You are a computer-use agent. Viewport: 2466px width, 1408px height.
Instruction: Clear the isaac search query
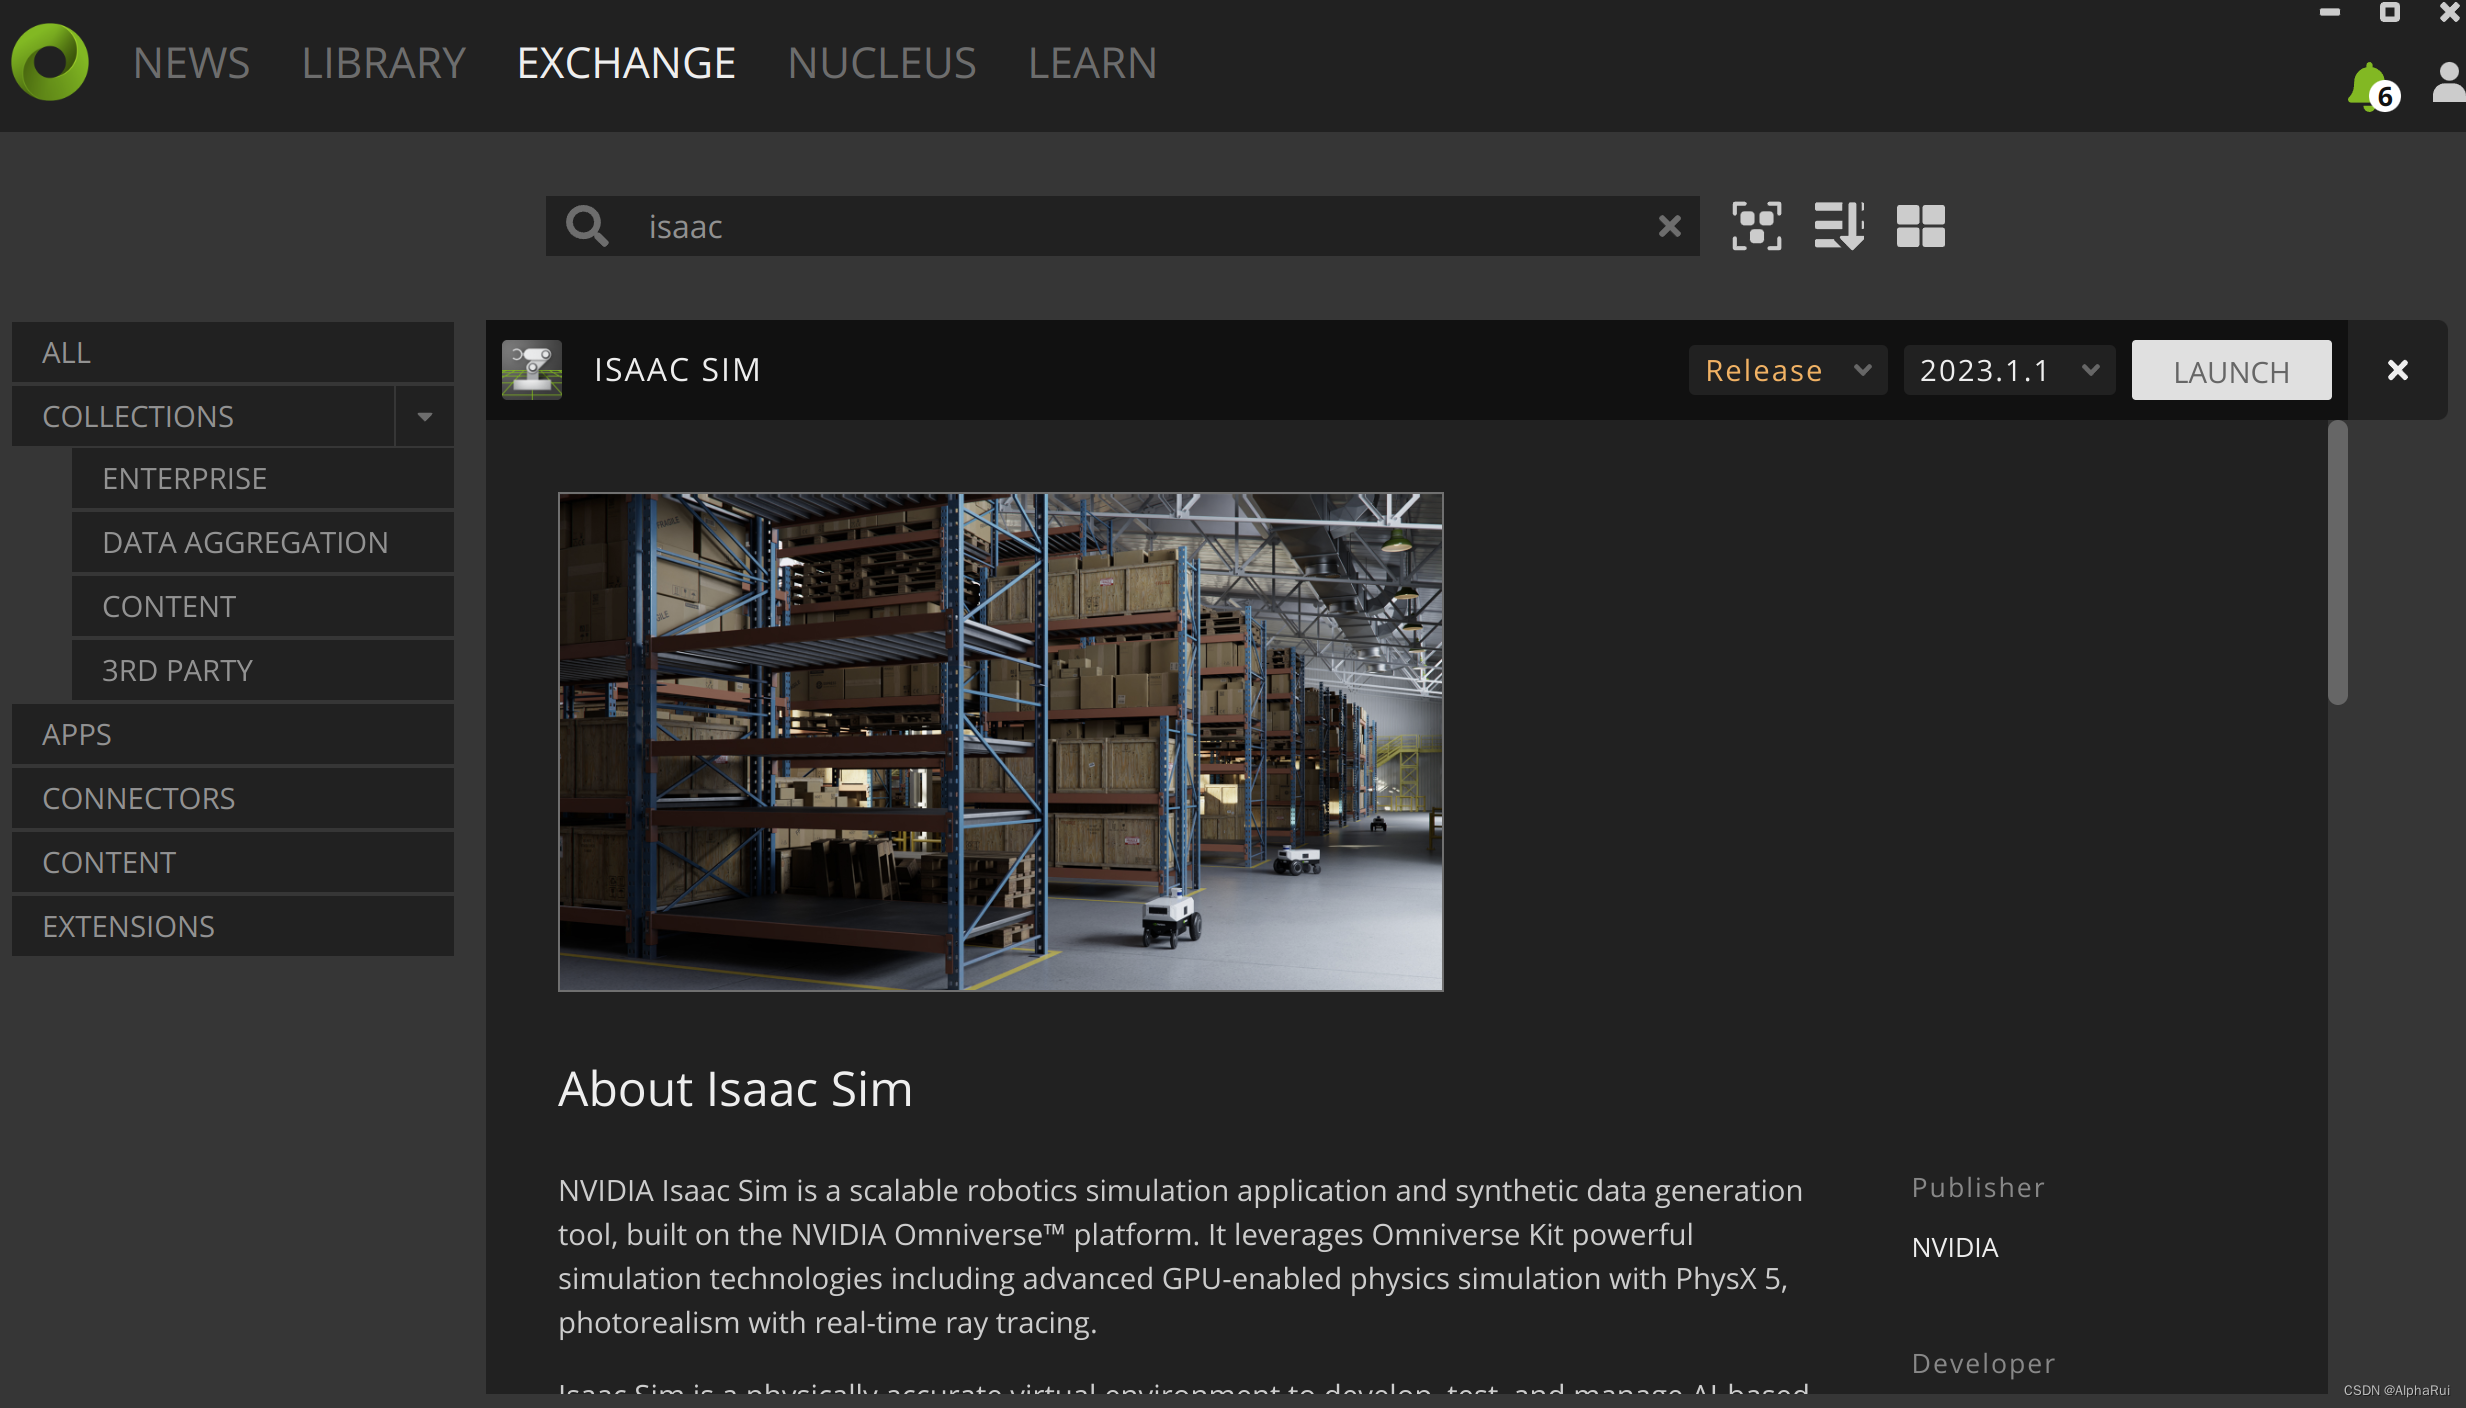pyautogui.click(x=1668, y=226)
